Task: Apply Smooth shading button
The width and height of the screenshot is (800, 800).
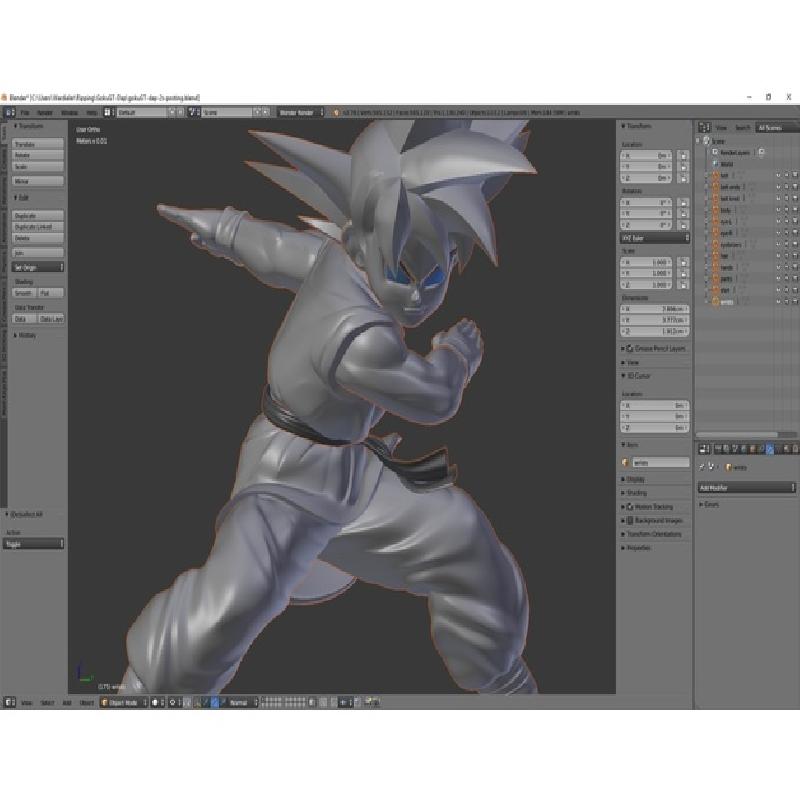Action: [24, 293]
